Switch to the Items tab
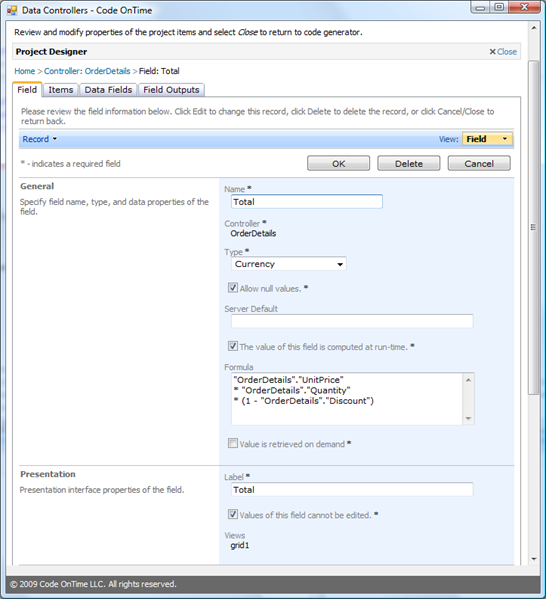Image resolution: width=546 pixels, height=599 pixels. 60,90
